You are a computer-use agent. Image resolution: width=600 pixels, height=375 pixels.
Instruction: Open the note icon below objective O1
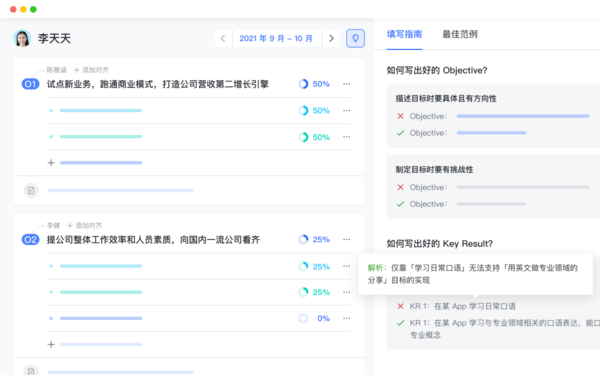[x=31, y=191]
